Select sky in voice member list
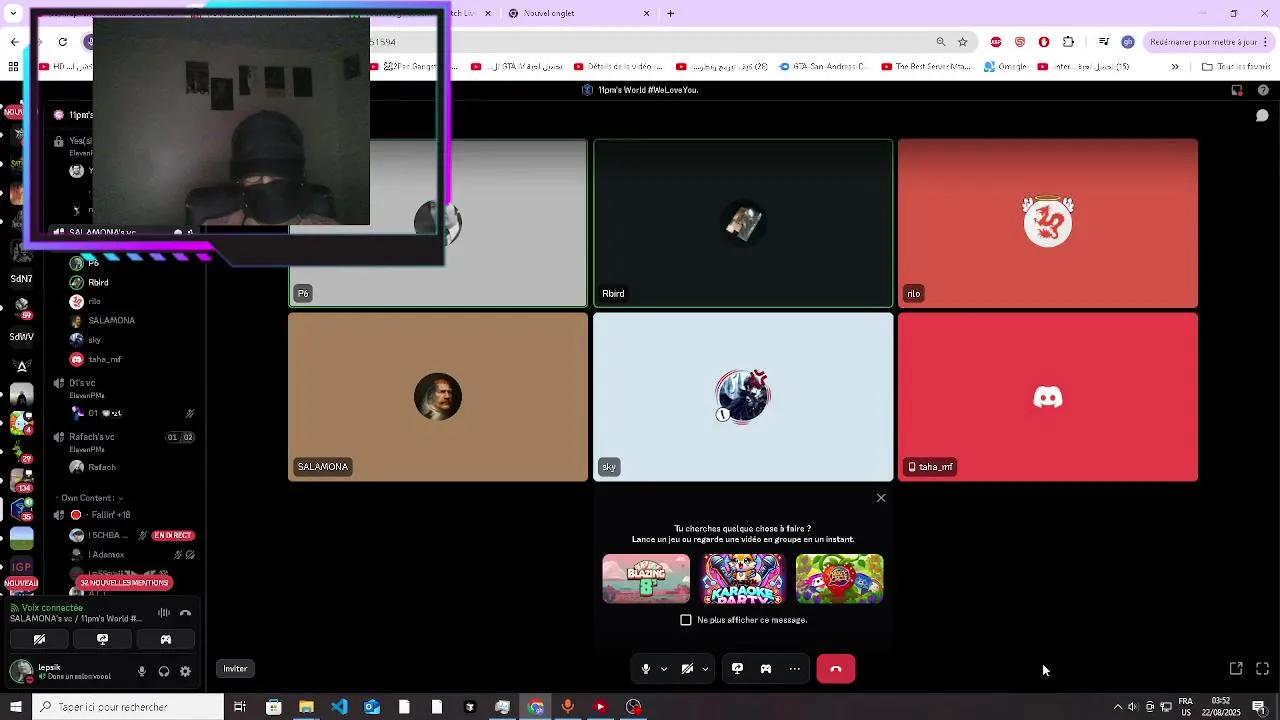 [130, 340]
